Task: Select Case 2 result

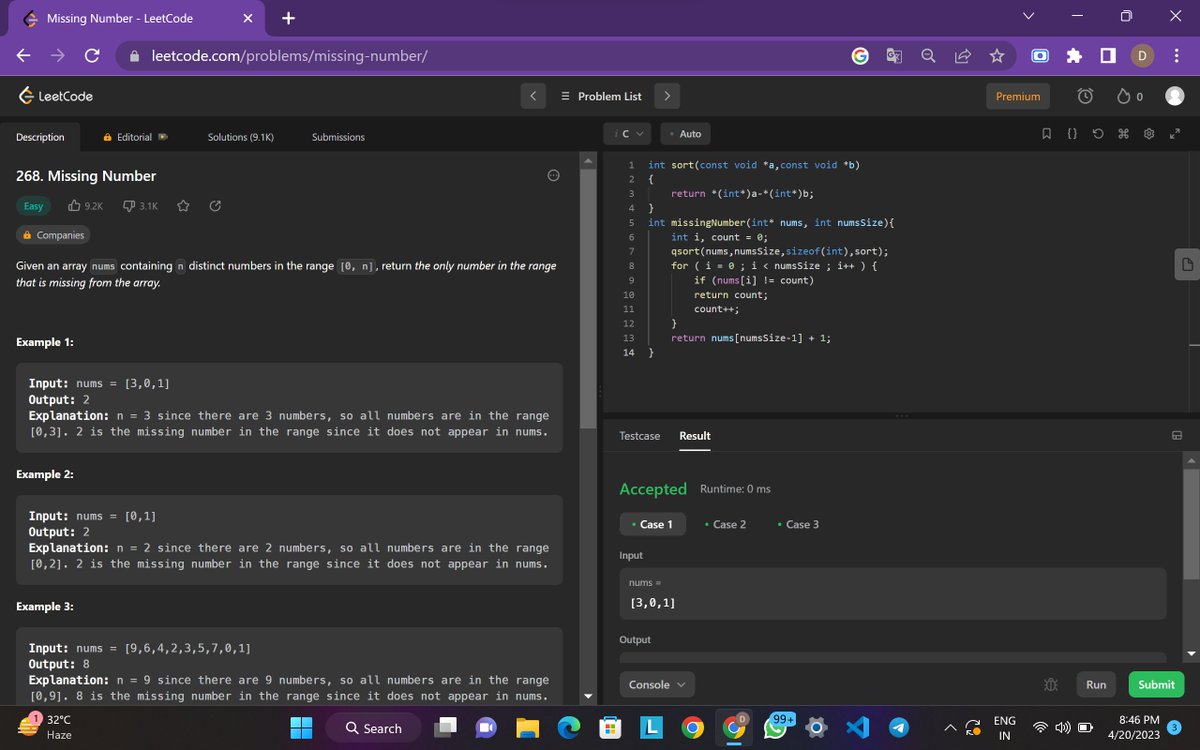Action: [x=725, y=524]
